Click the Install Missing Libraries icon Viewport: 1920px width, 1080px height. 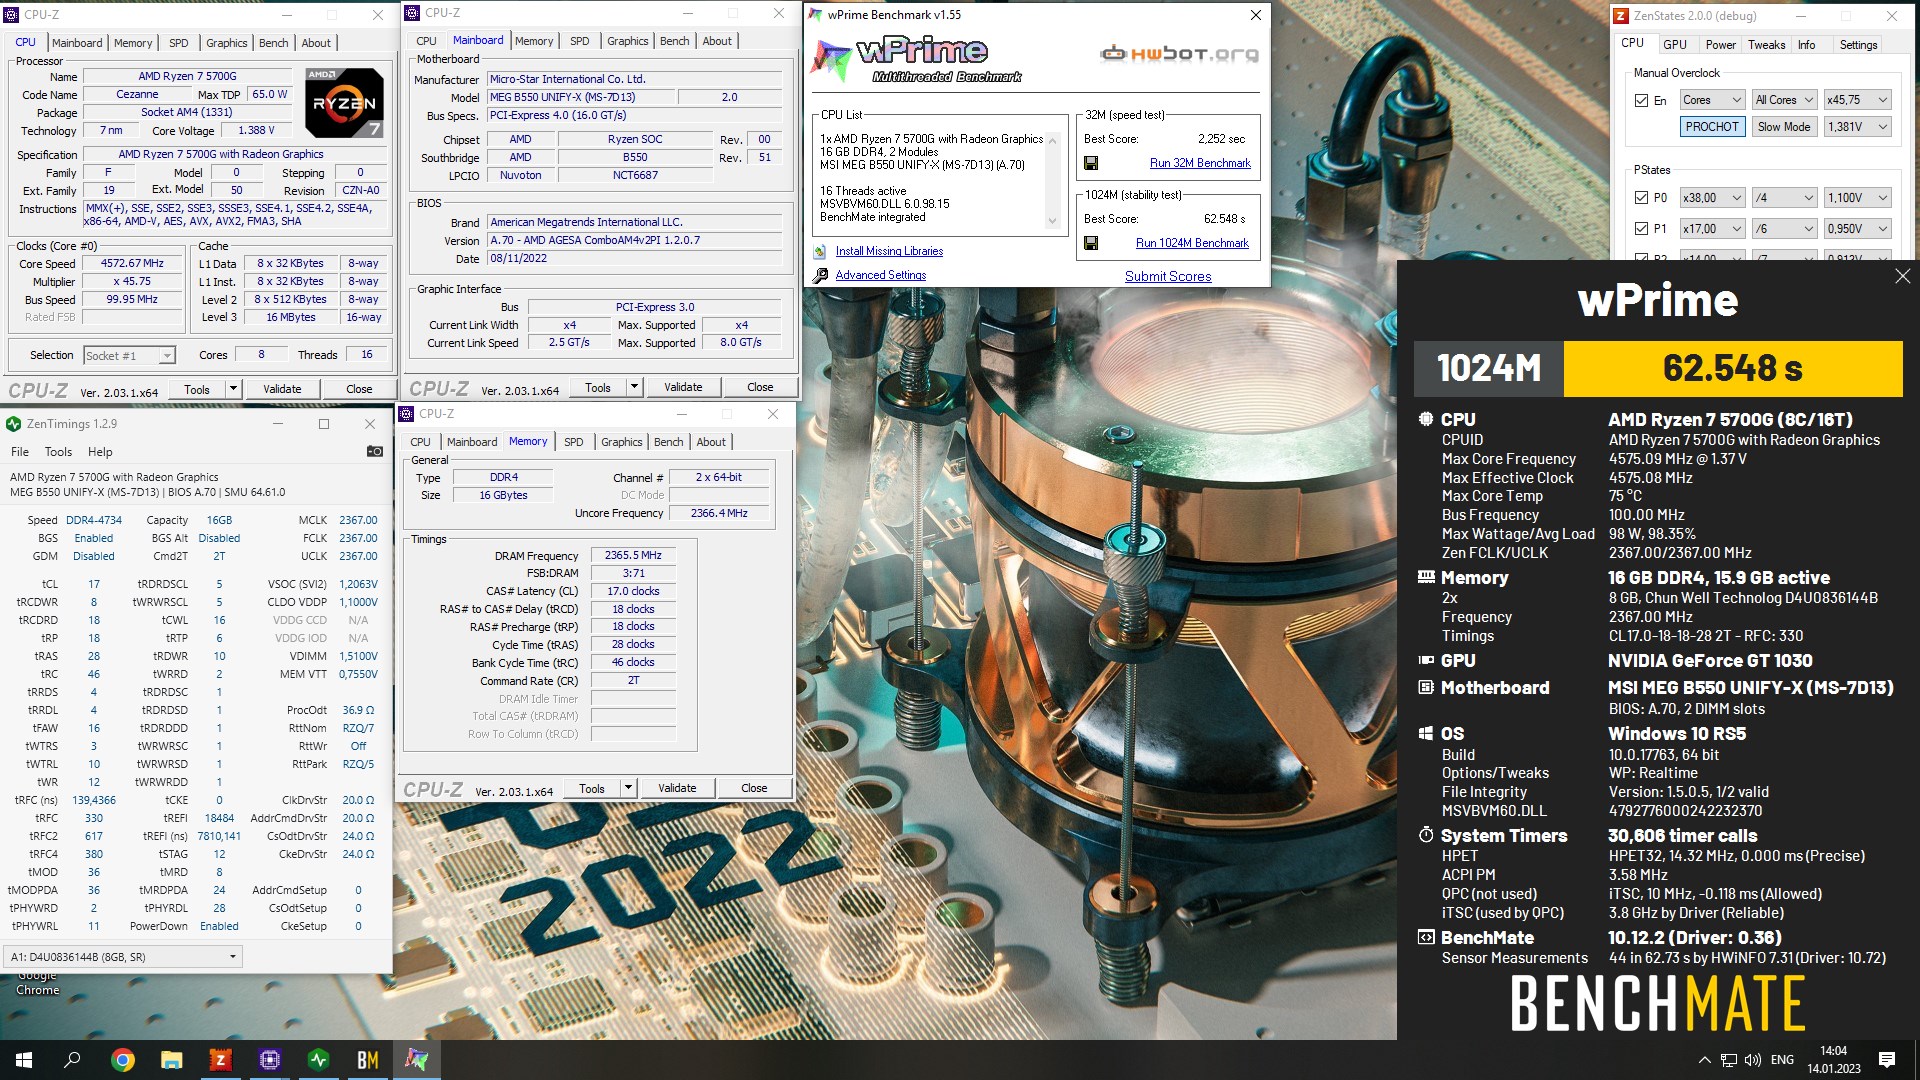[x=820, y=252]
